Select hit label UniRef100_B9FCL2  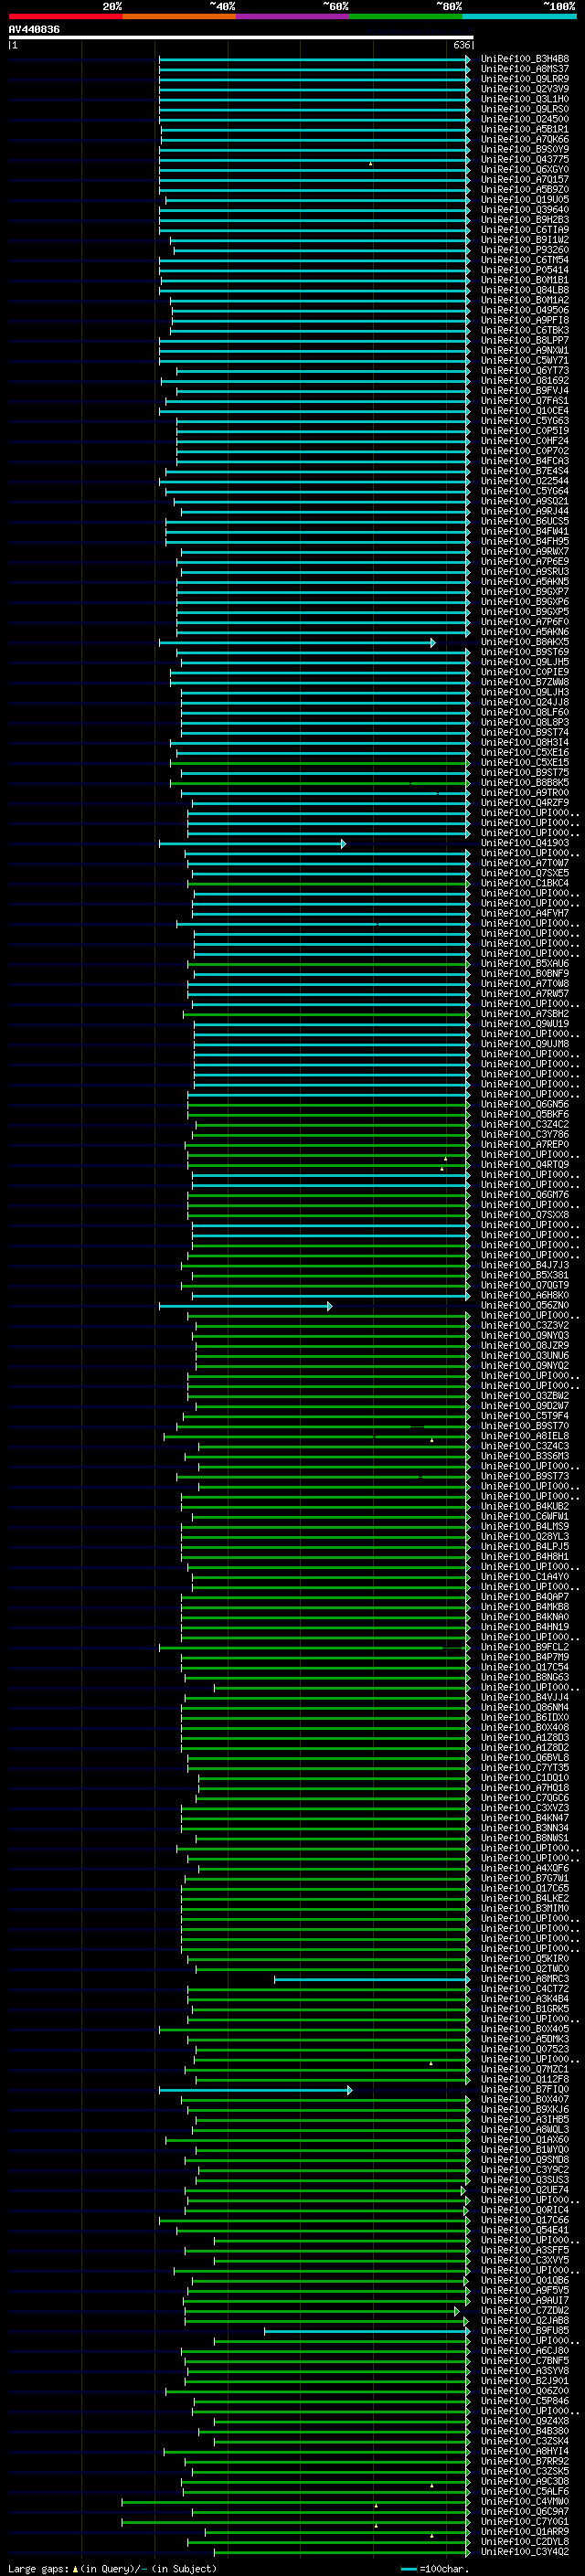click(x=525, y=1647)
